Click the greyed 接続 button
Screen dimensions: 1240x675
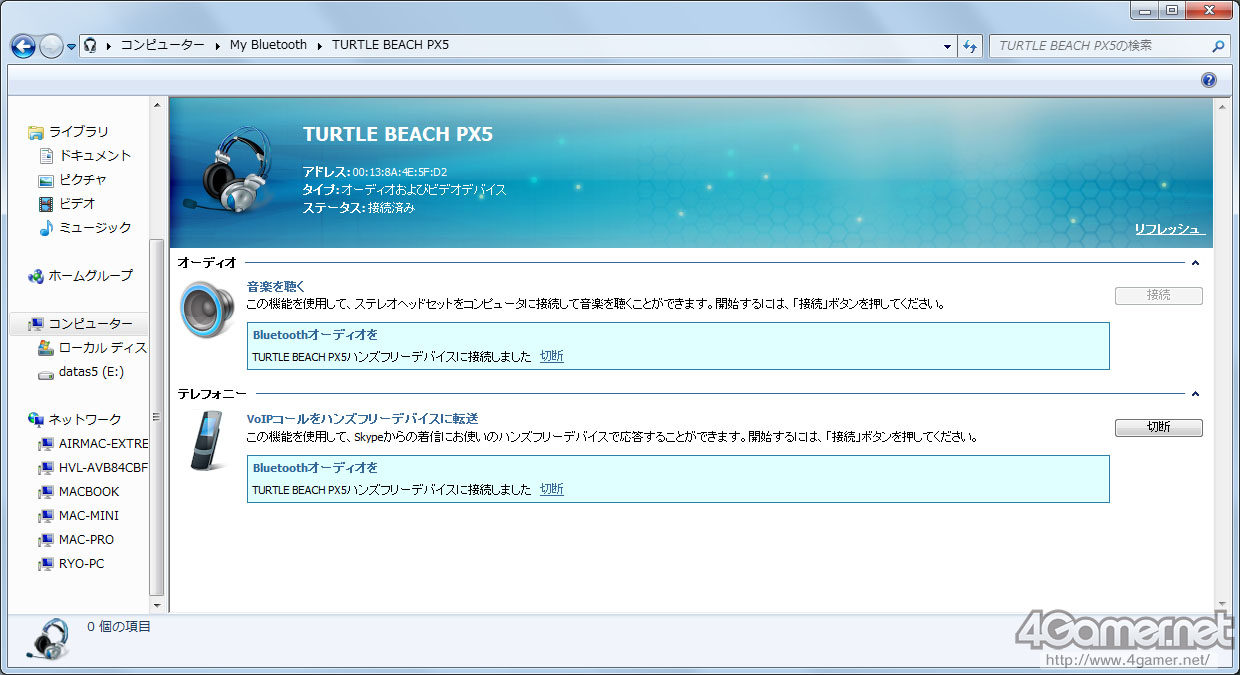(x=1159, y=295)
